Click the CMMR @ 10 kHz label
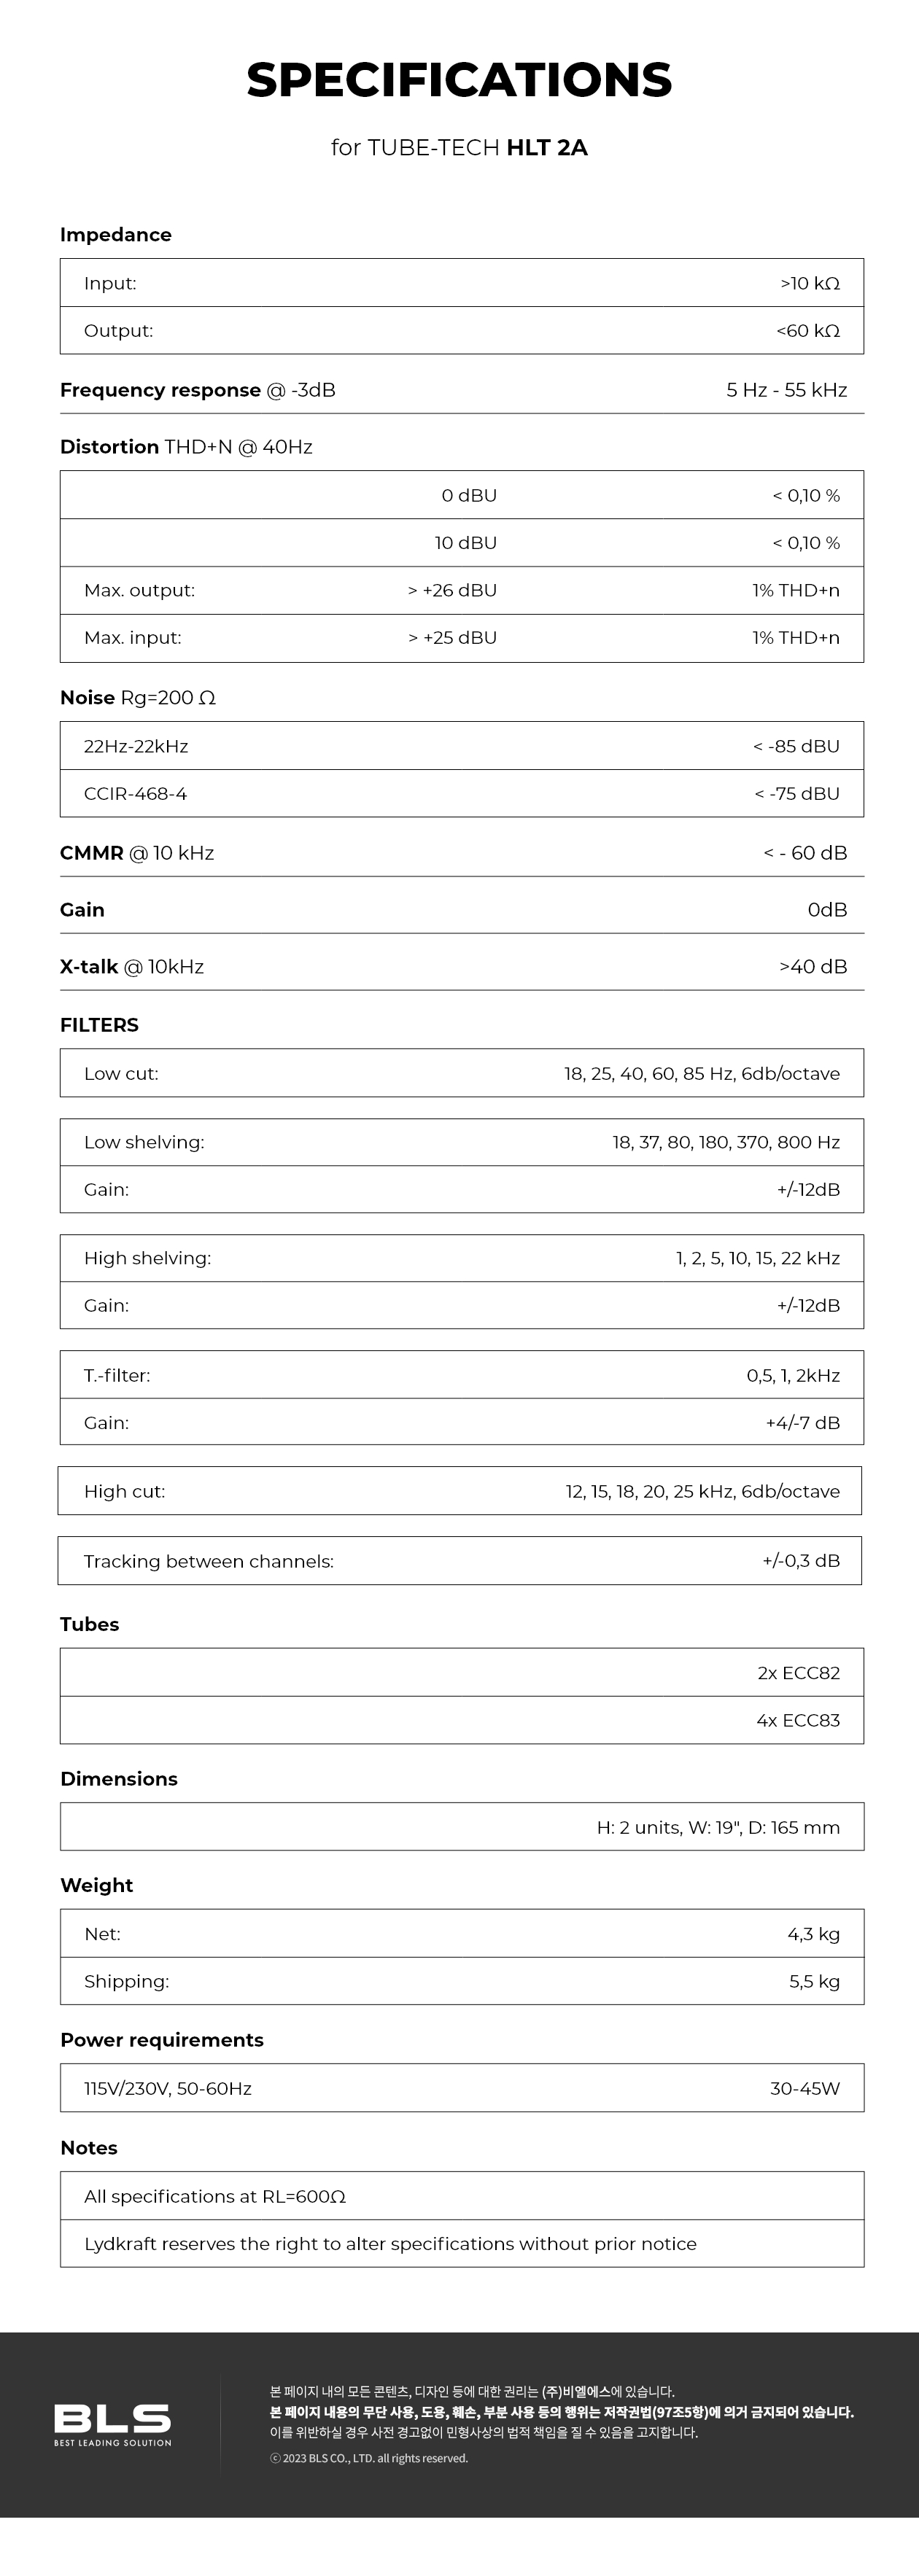919x2576 pixels. 137,853
